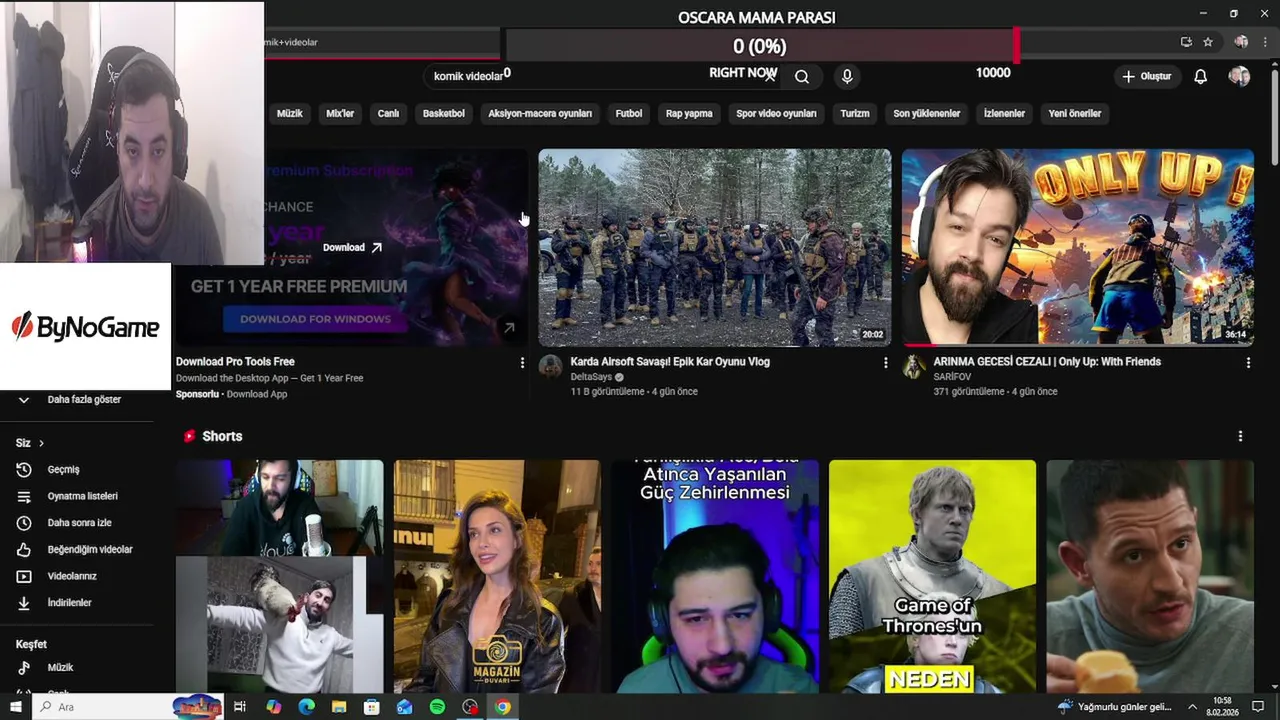Open the Outlook mail taskbar icon
1280x720 pixels.
tap(404, 707)
